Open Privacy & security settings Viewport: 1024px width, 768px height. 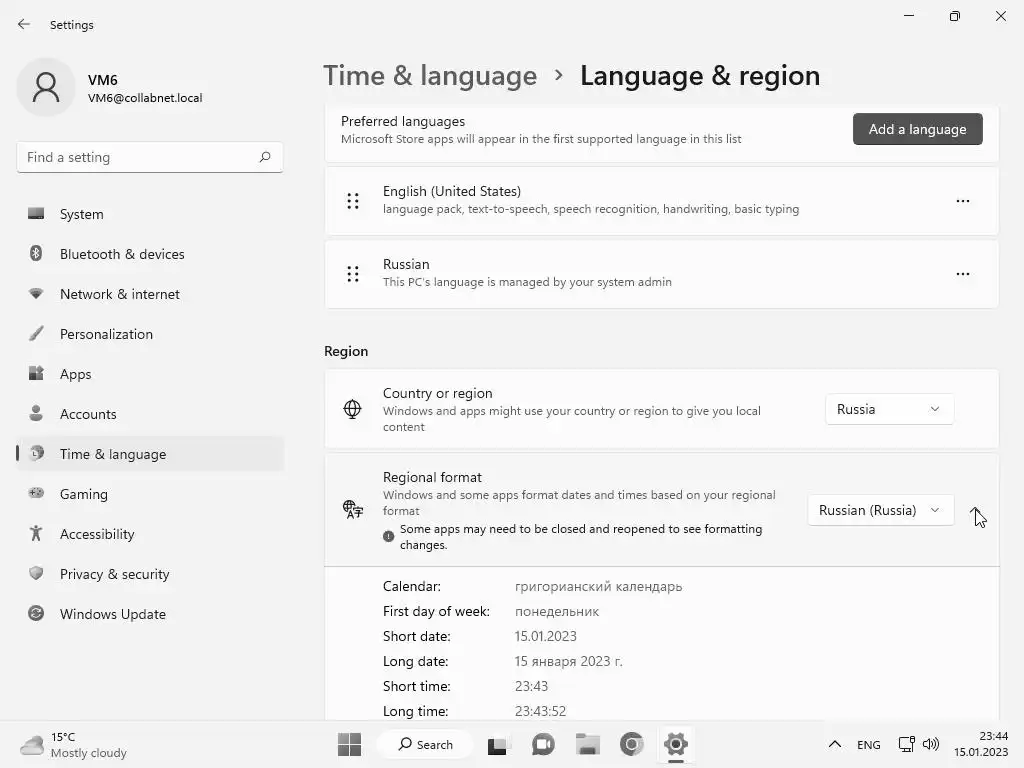[150, 573]
